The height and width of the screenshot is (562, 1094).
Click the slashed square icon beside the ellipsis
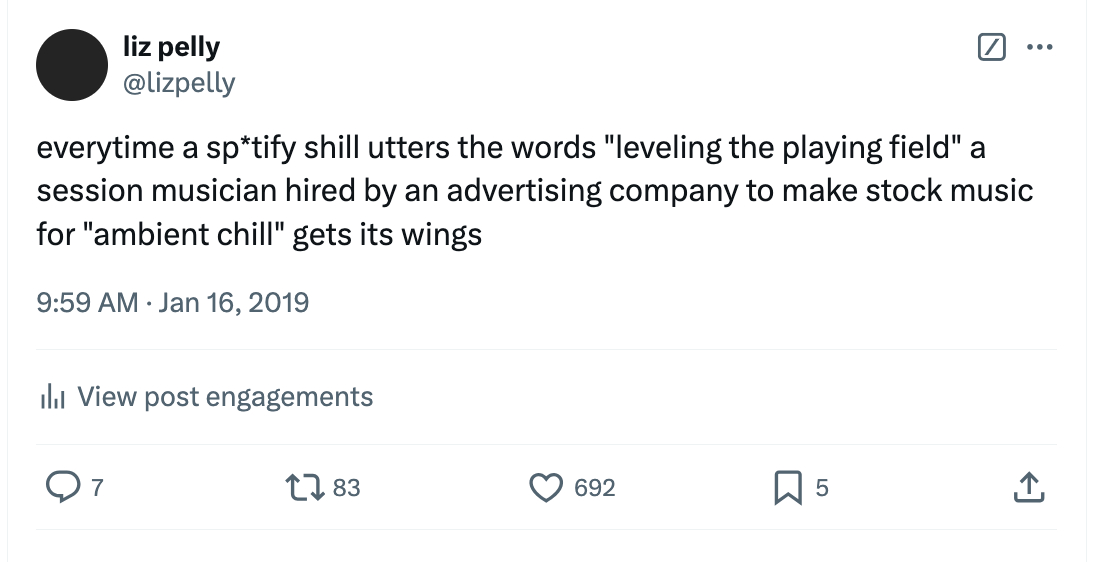point(990,47)
